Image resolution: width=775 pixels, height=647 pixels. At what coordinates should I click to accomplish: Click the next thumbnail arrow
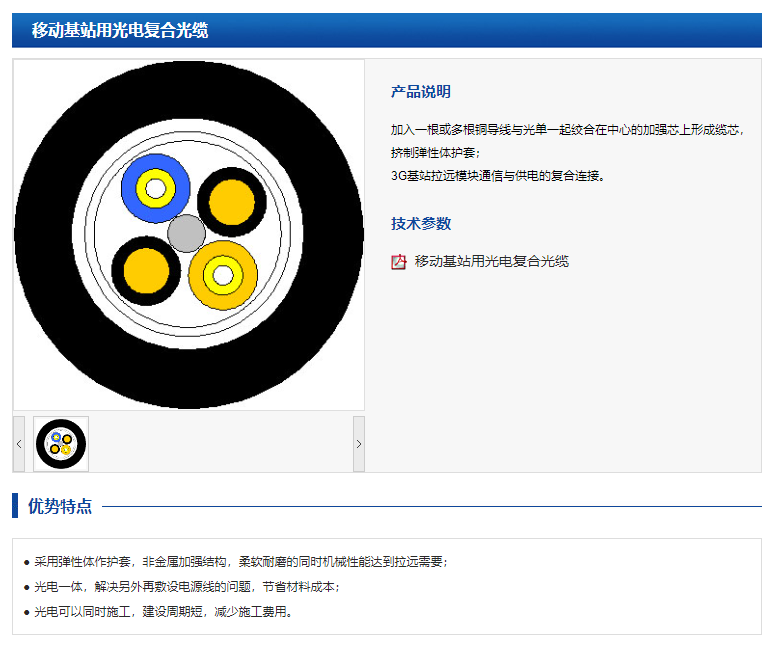359,444
